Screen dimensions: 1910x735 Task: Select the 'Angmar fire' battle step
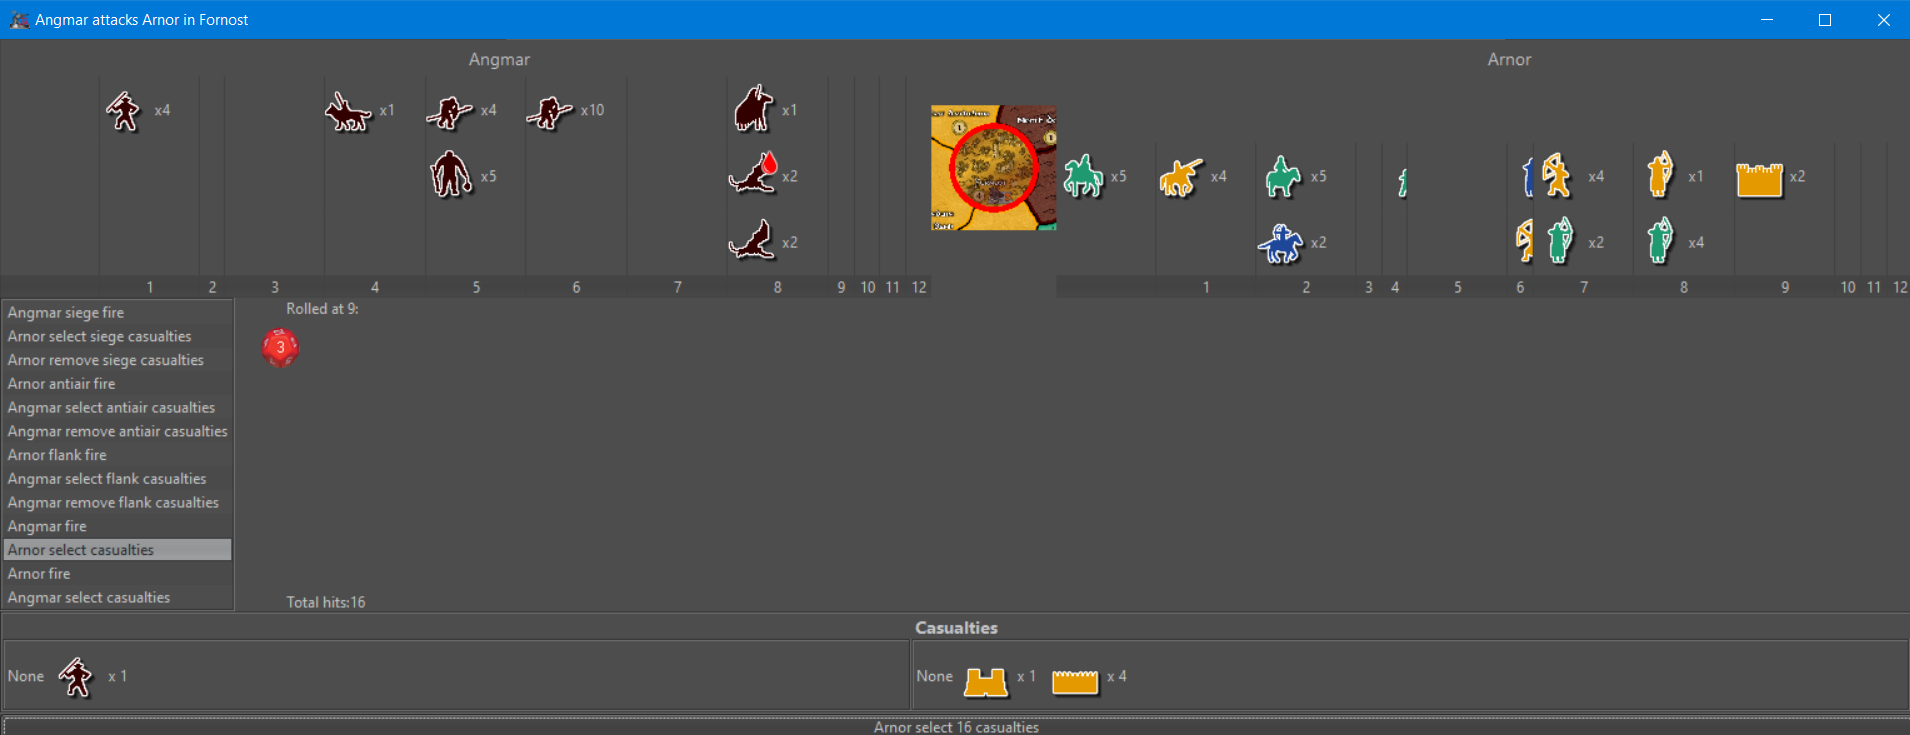pyautogui.click(x=47, y=526)
